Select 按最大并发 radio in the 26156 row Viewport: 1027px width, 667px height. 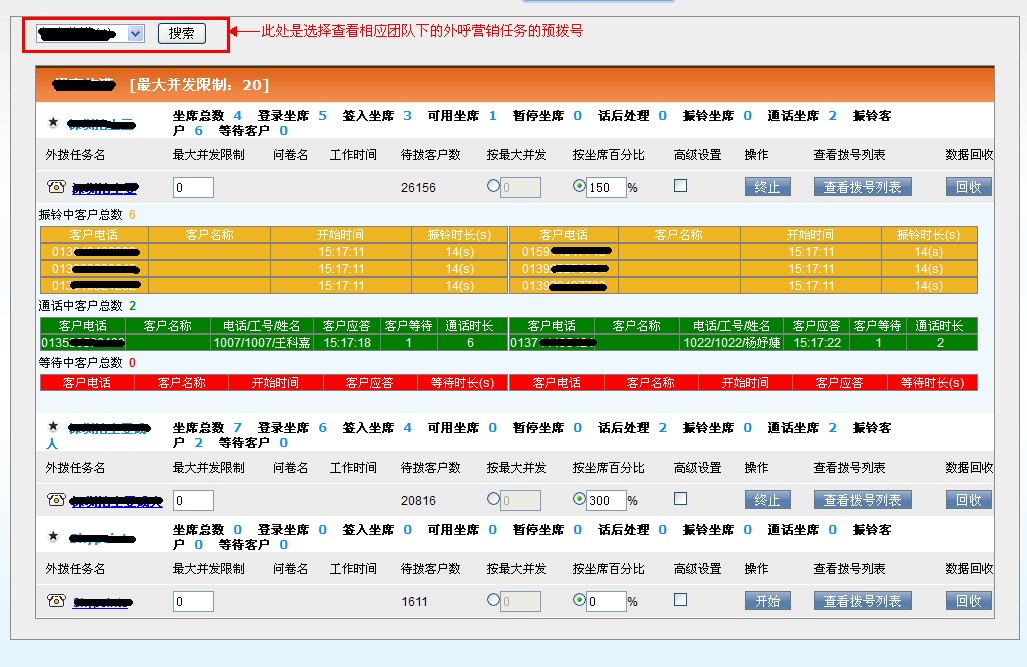pyautogui.click(x=493, y=186)
